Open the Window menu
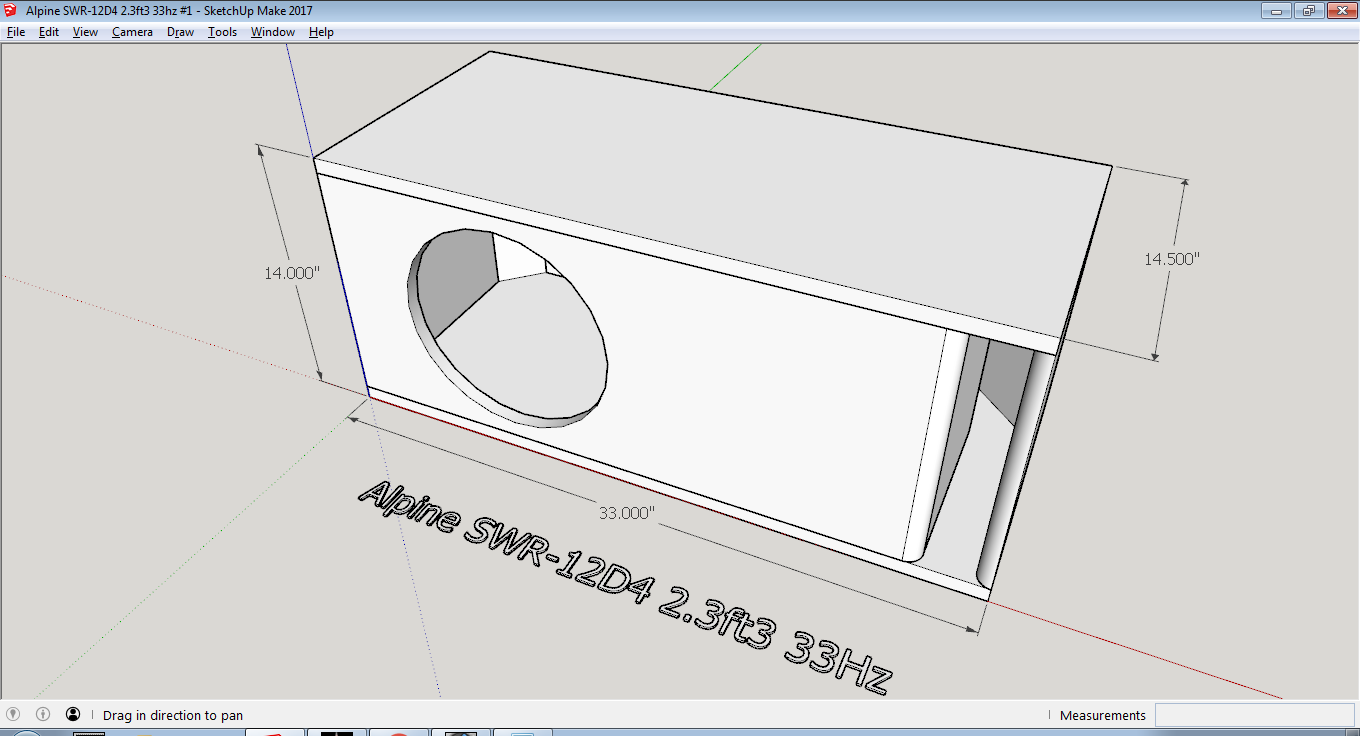Viewport: 1360px width, 736px height. tap(272, 32)
